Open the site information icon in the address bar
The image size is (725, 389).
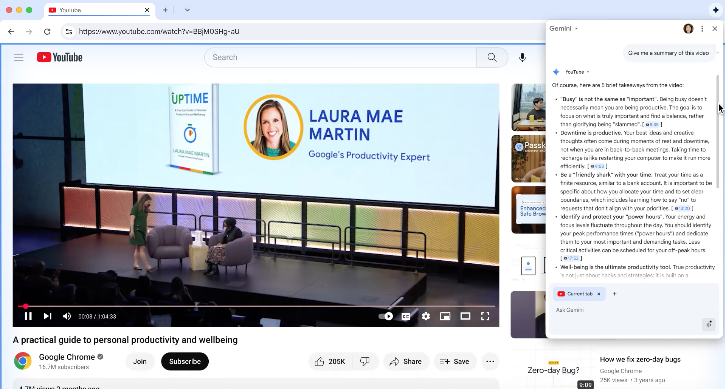[69, 31]
